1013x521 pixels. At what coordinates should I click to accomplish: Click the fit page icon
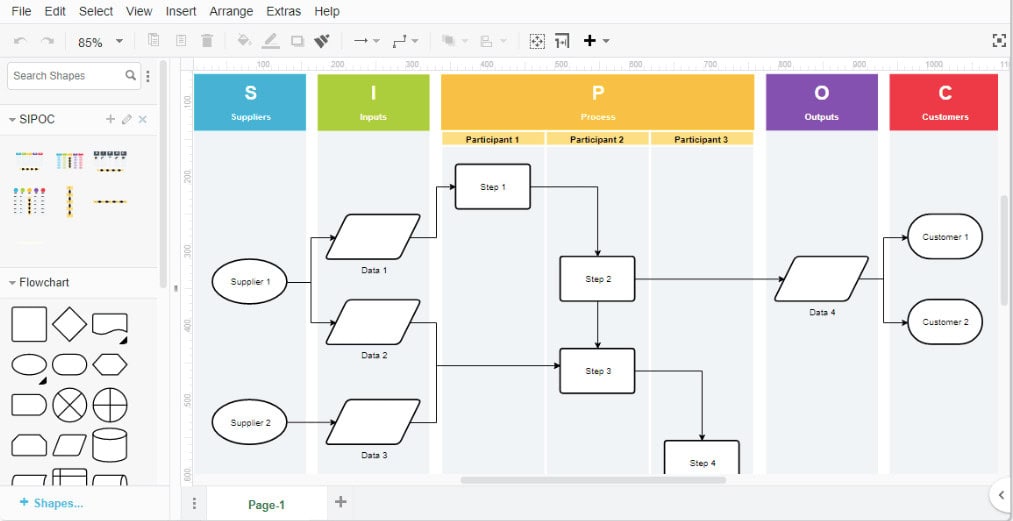click(x=537, y=41)
